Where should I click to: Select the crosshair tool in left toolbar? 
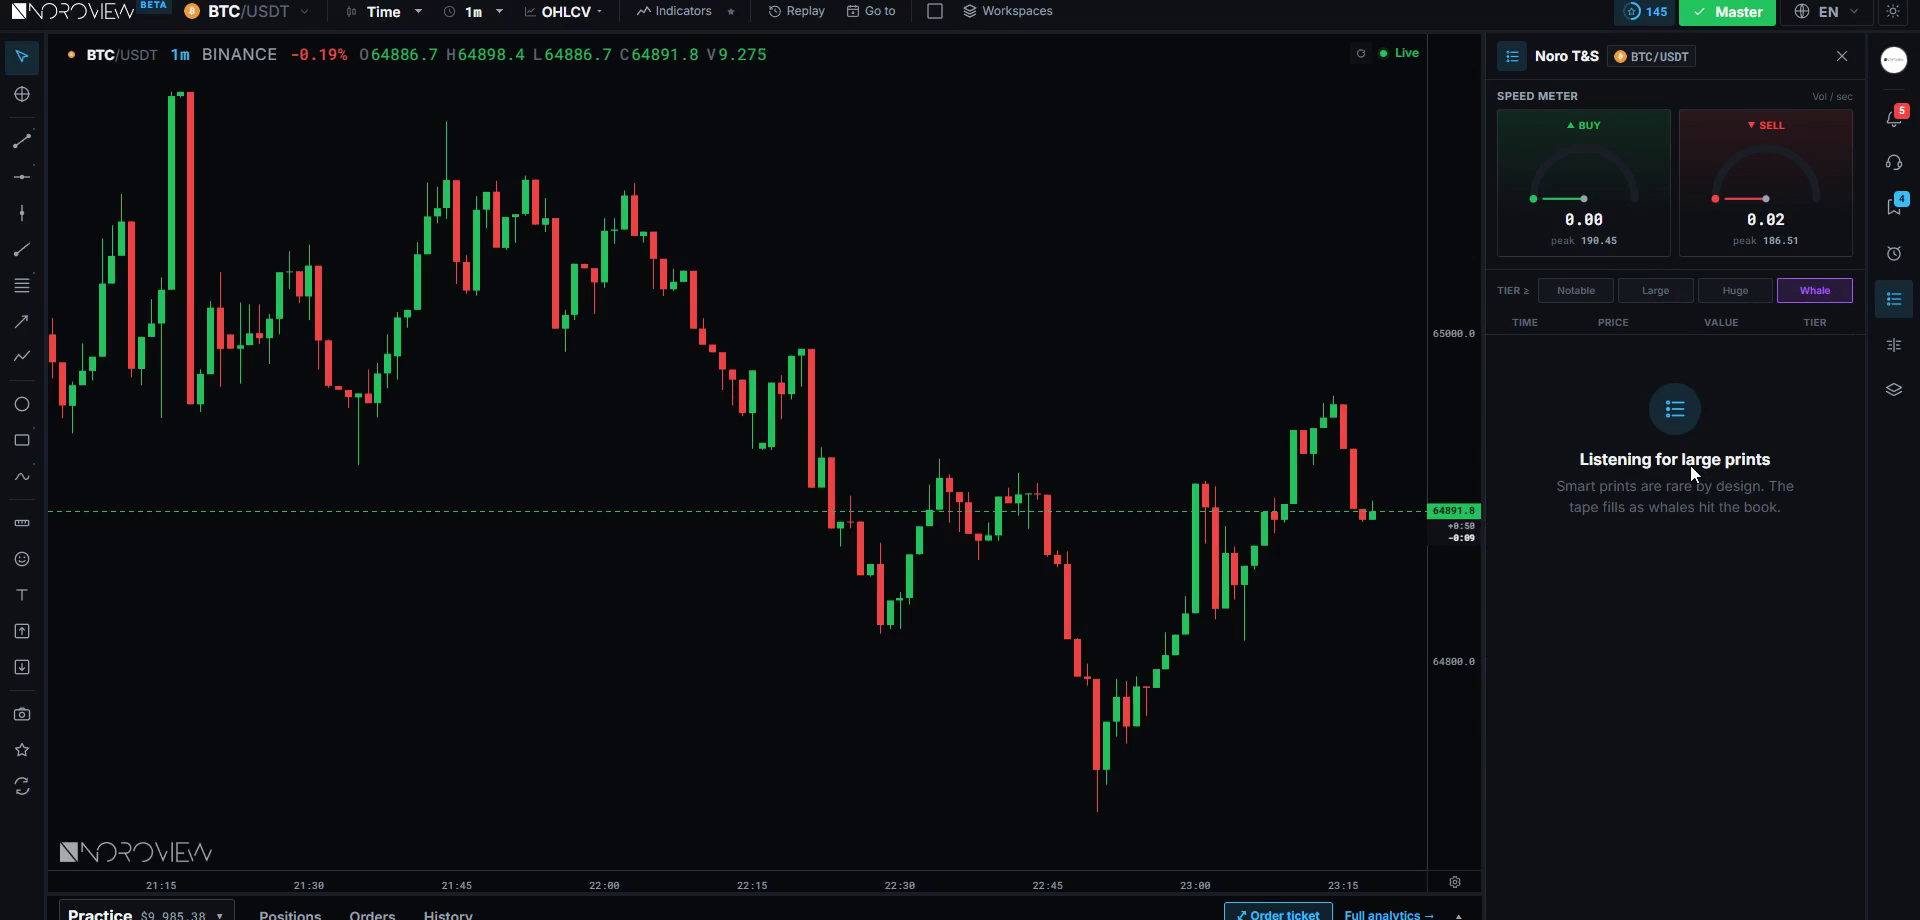click(22, 94)
